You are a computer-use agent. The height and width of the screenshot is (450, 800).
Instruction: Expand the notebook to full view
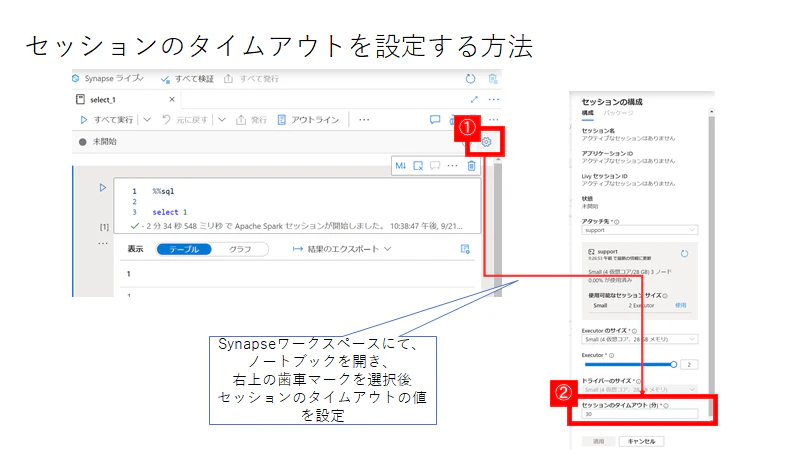tap(474, 99)
